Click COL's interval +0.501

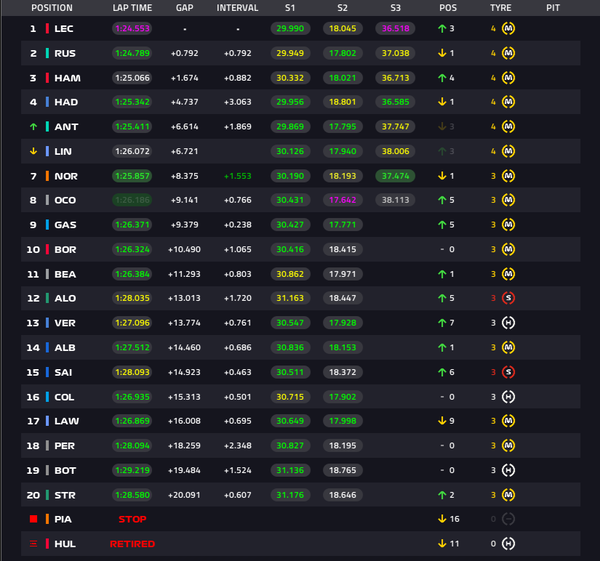[238, 397]
